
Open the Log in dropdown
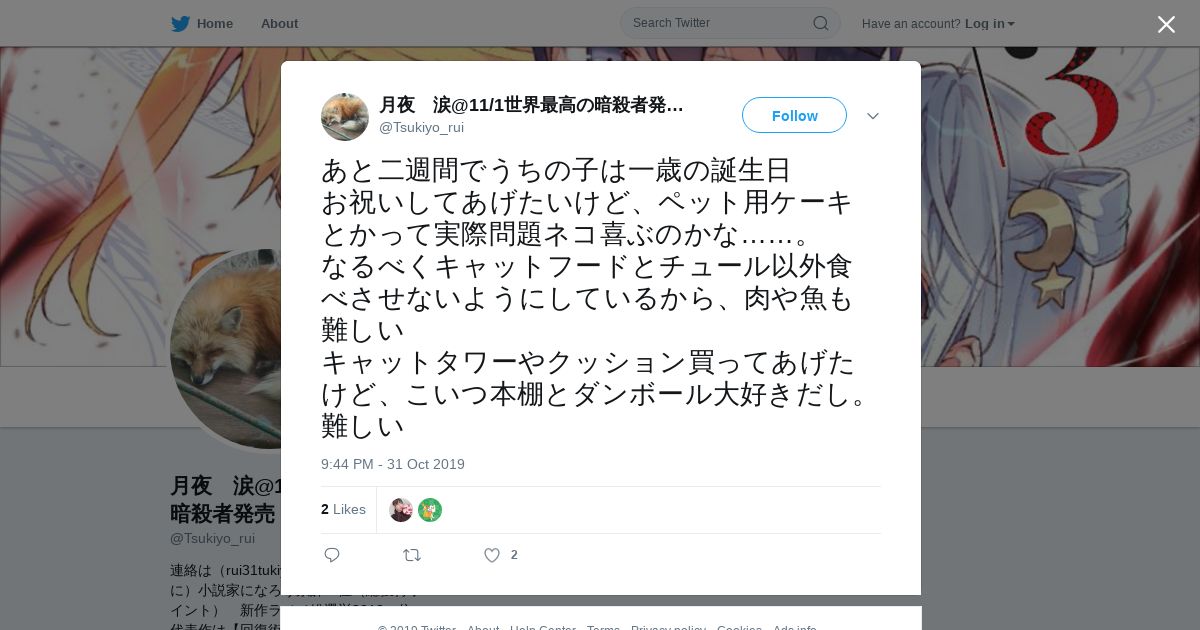[x=989, y=23]
